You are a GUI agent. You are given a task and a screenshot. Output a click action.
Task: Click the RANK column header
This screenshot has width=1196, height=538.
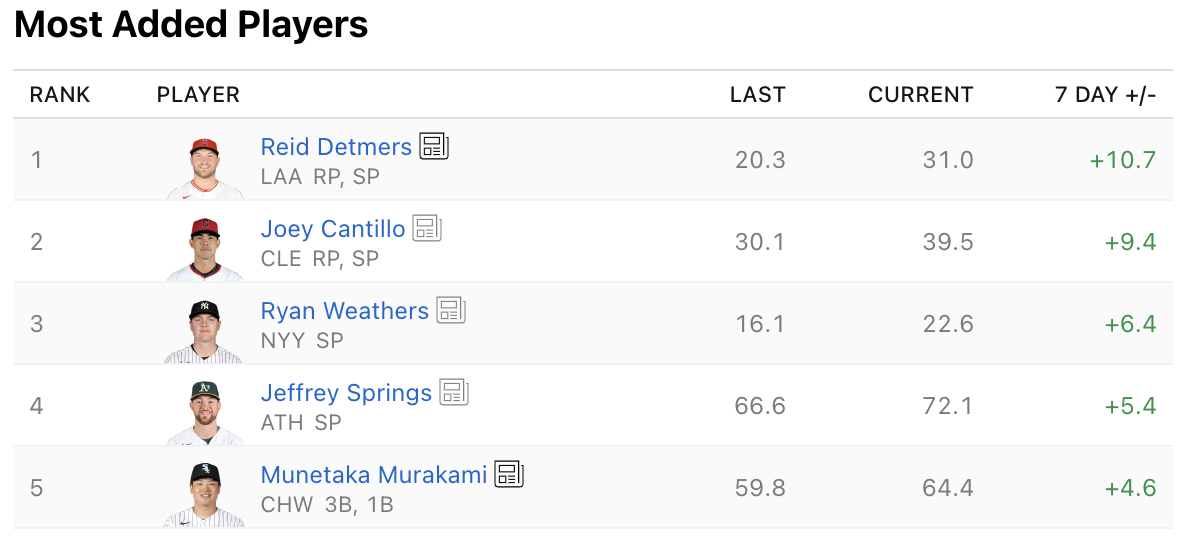click(60, 95)
